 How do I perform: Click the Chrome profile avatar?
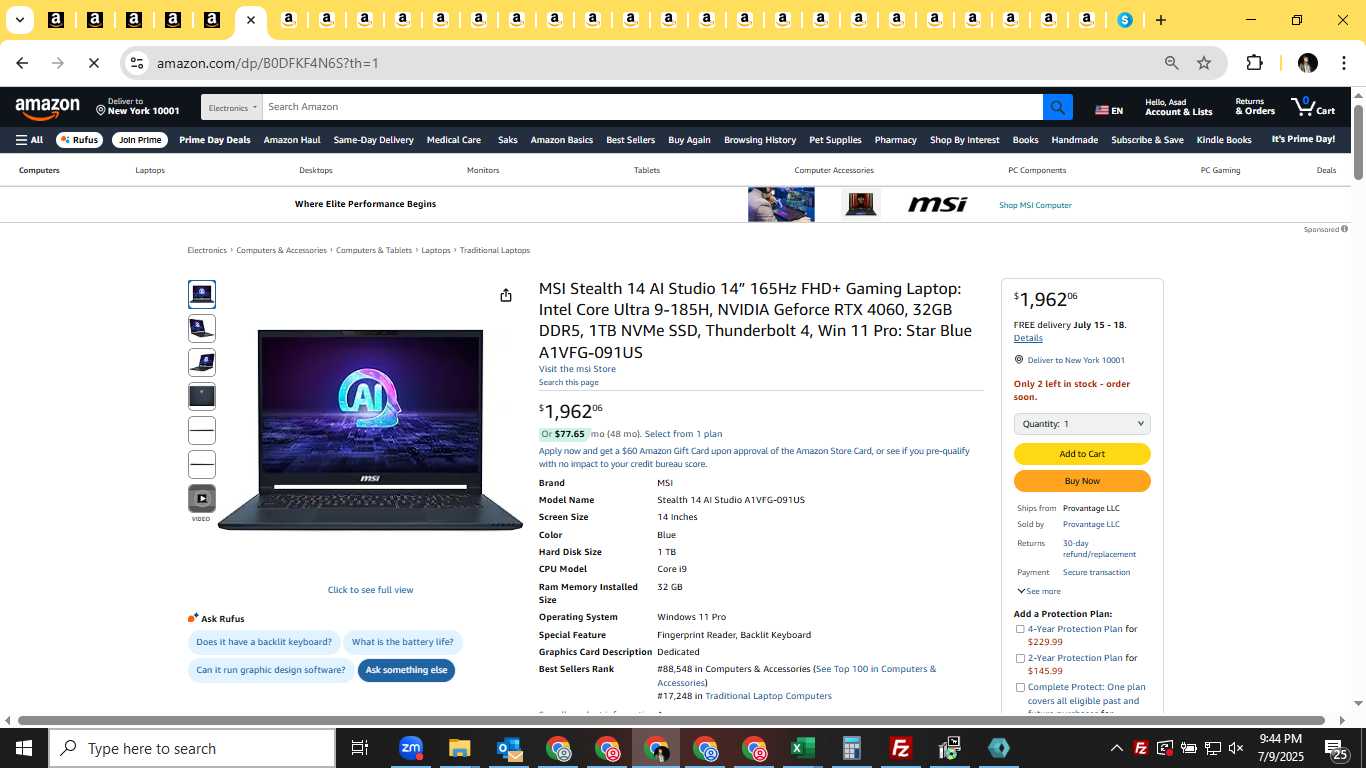click(x=1307, y=63)
